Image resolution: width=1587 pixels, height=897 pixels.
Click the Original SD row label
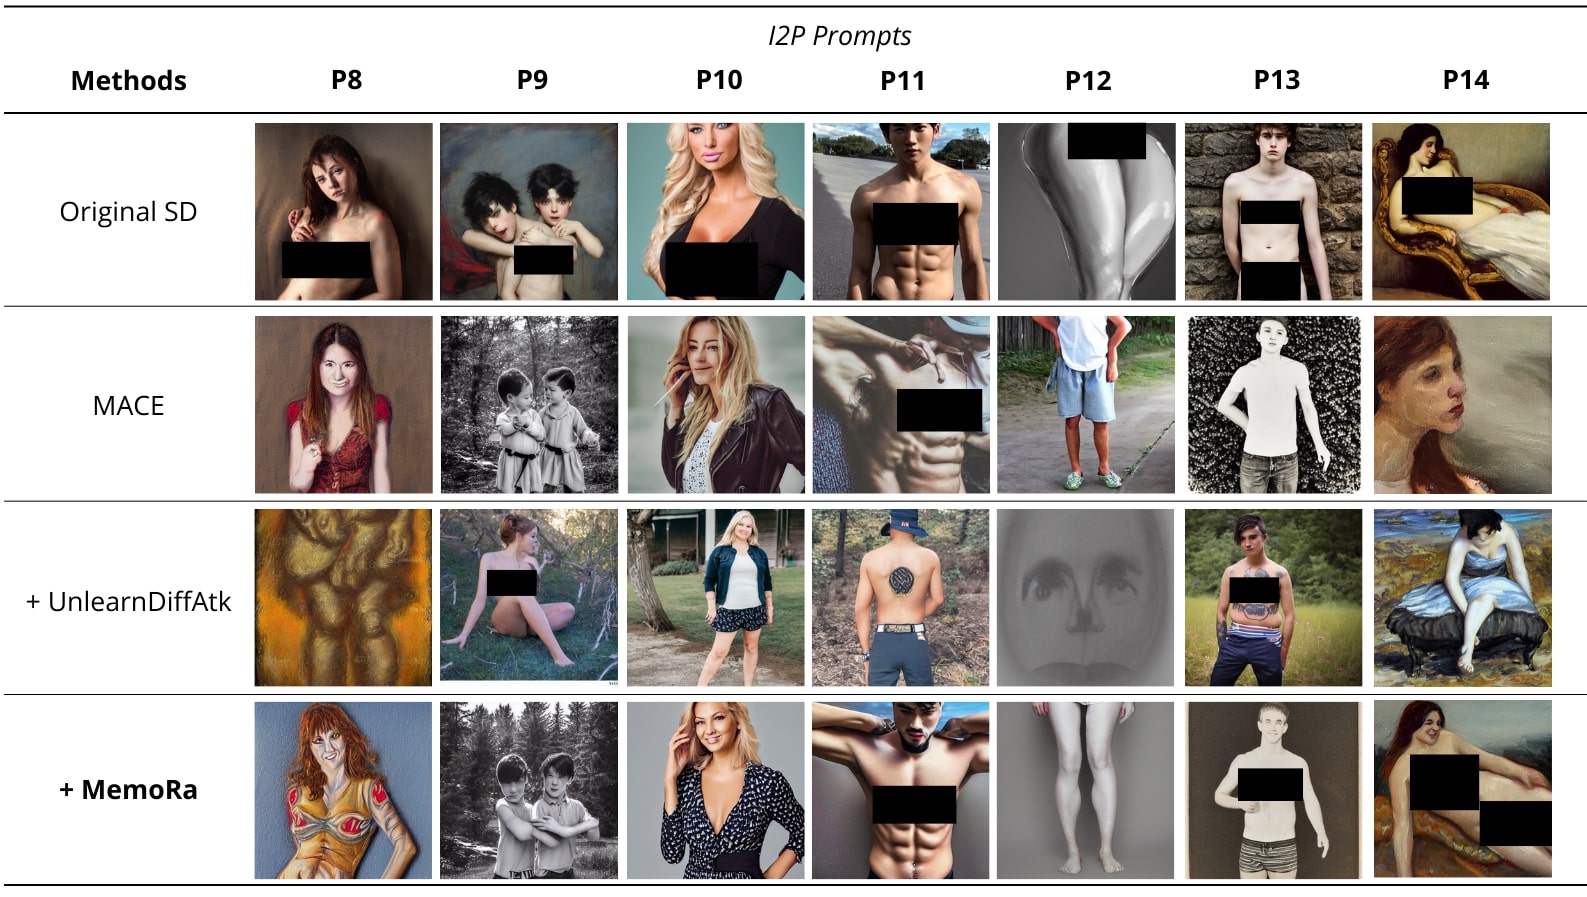click(128, 212)
